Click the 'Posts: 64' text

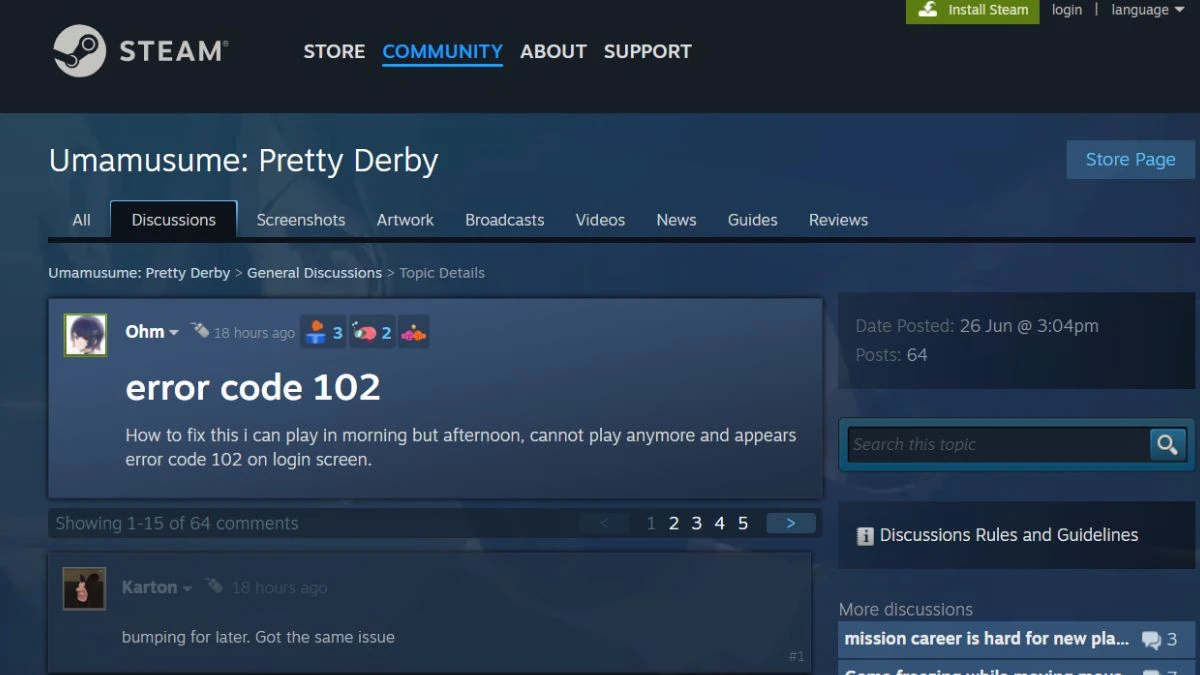tap(891, 355)
